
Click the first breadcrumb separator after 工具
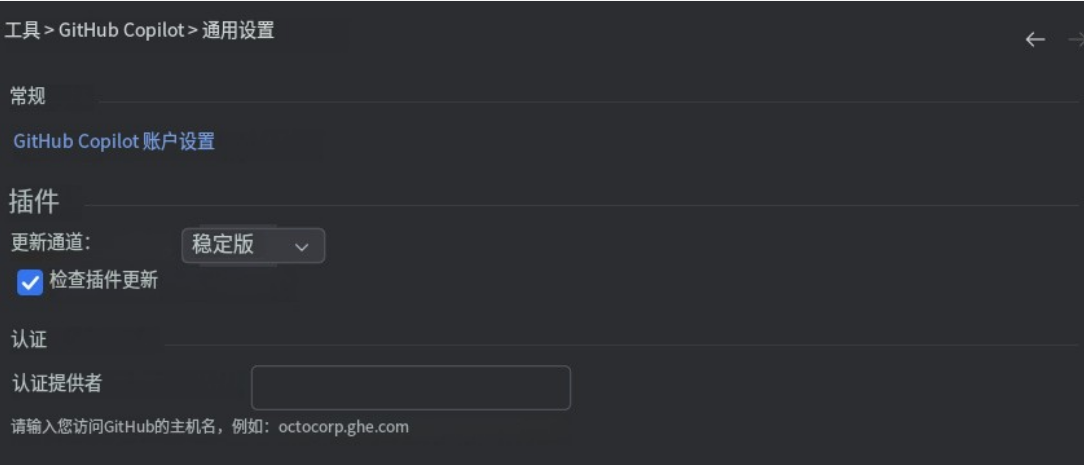click(49, 31)
